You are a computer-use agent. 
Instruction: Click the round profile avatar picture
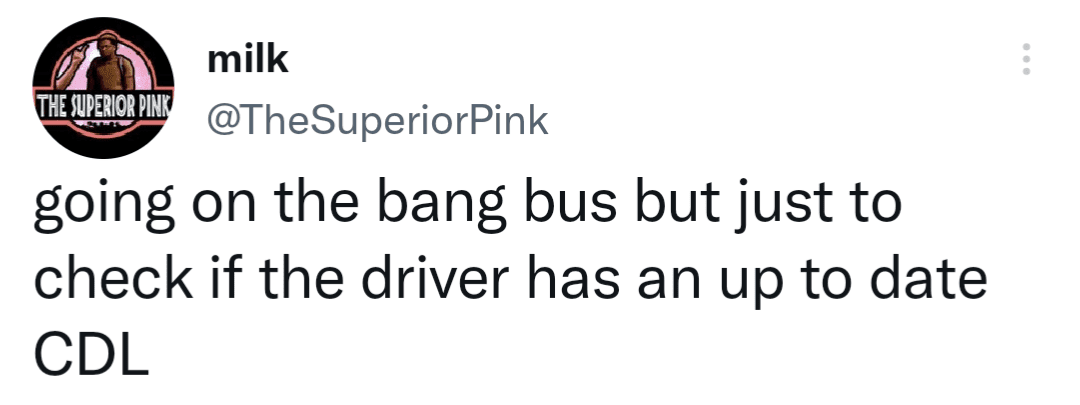point(104,88)
